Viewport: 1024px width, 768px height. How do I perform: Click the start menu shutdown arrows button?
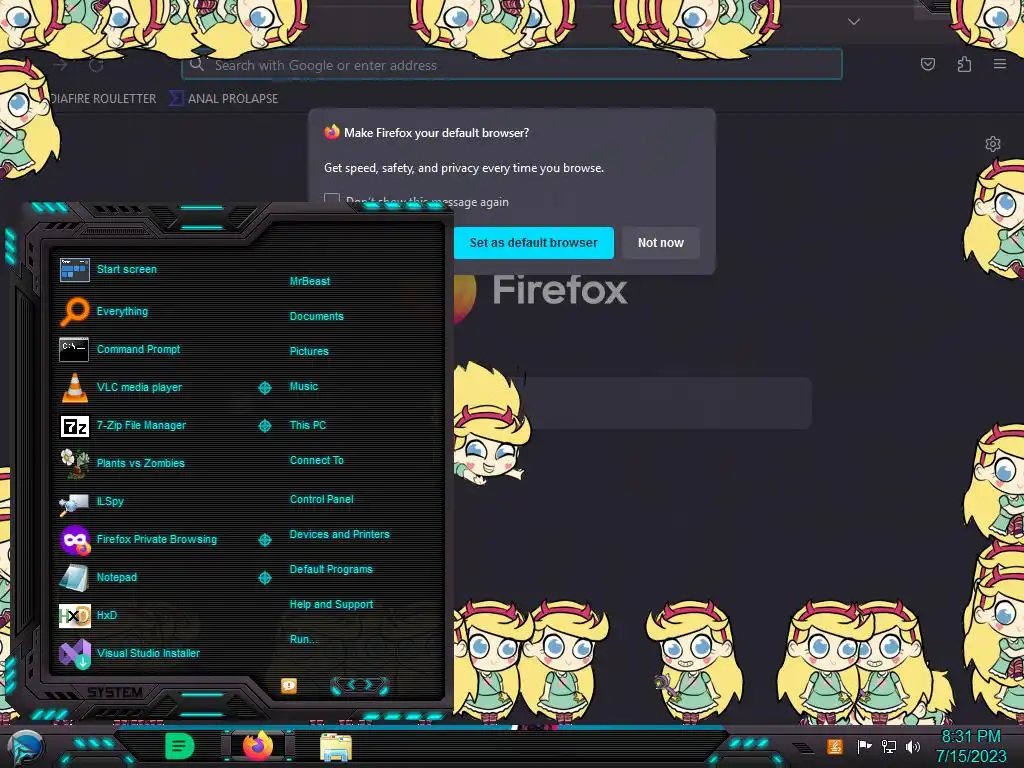(x=360, y=685)
